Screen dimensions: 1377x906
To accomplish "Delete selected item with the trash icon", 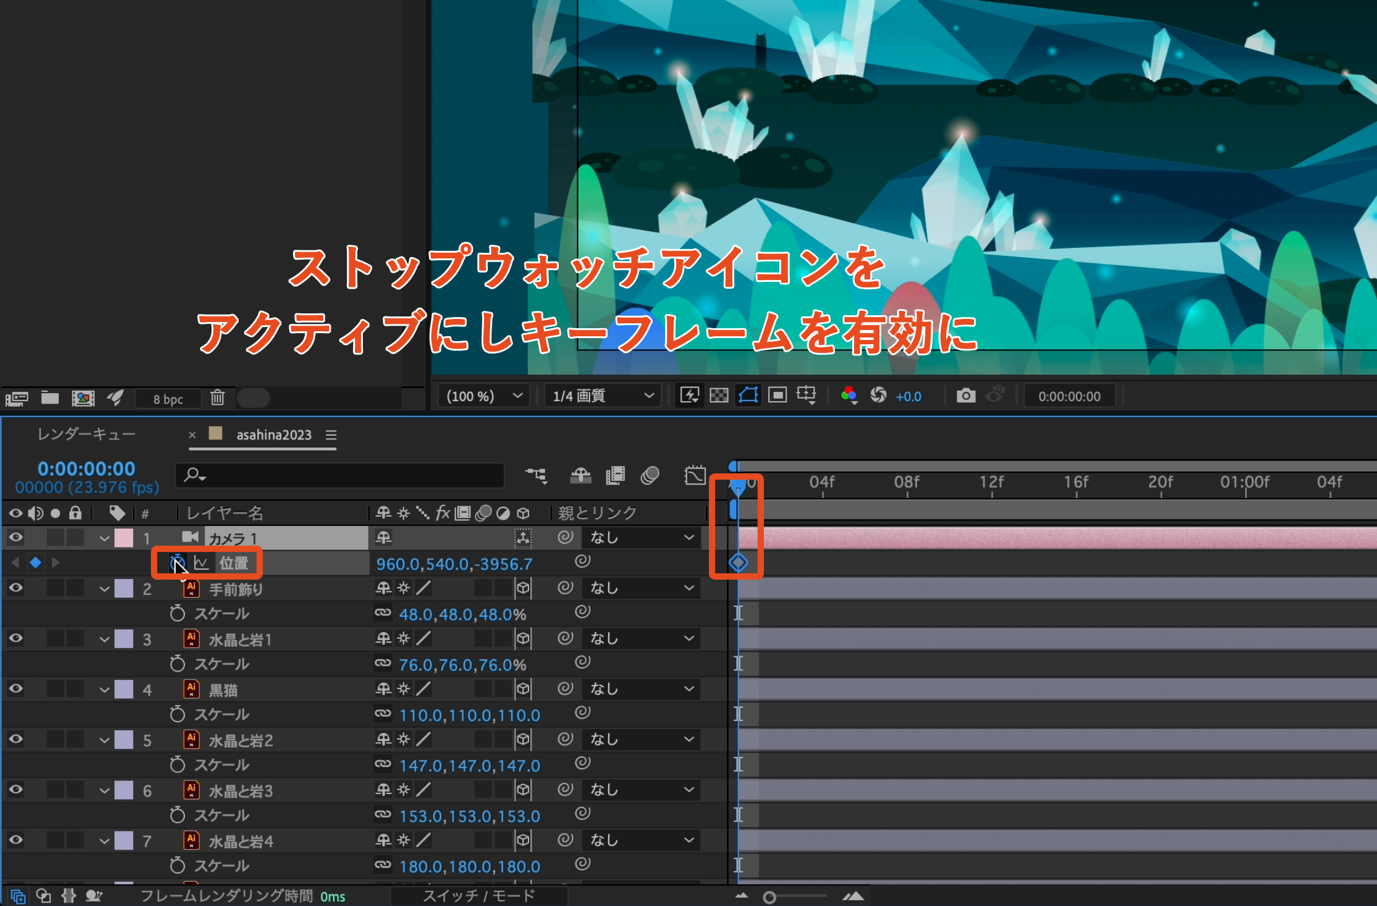I will pyautogui.click(x=217, y=398).
